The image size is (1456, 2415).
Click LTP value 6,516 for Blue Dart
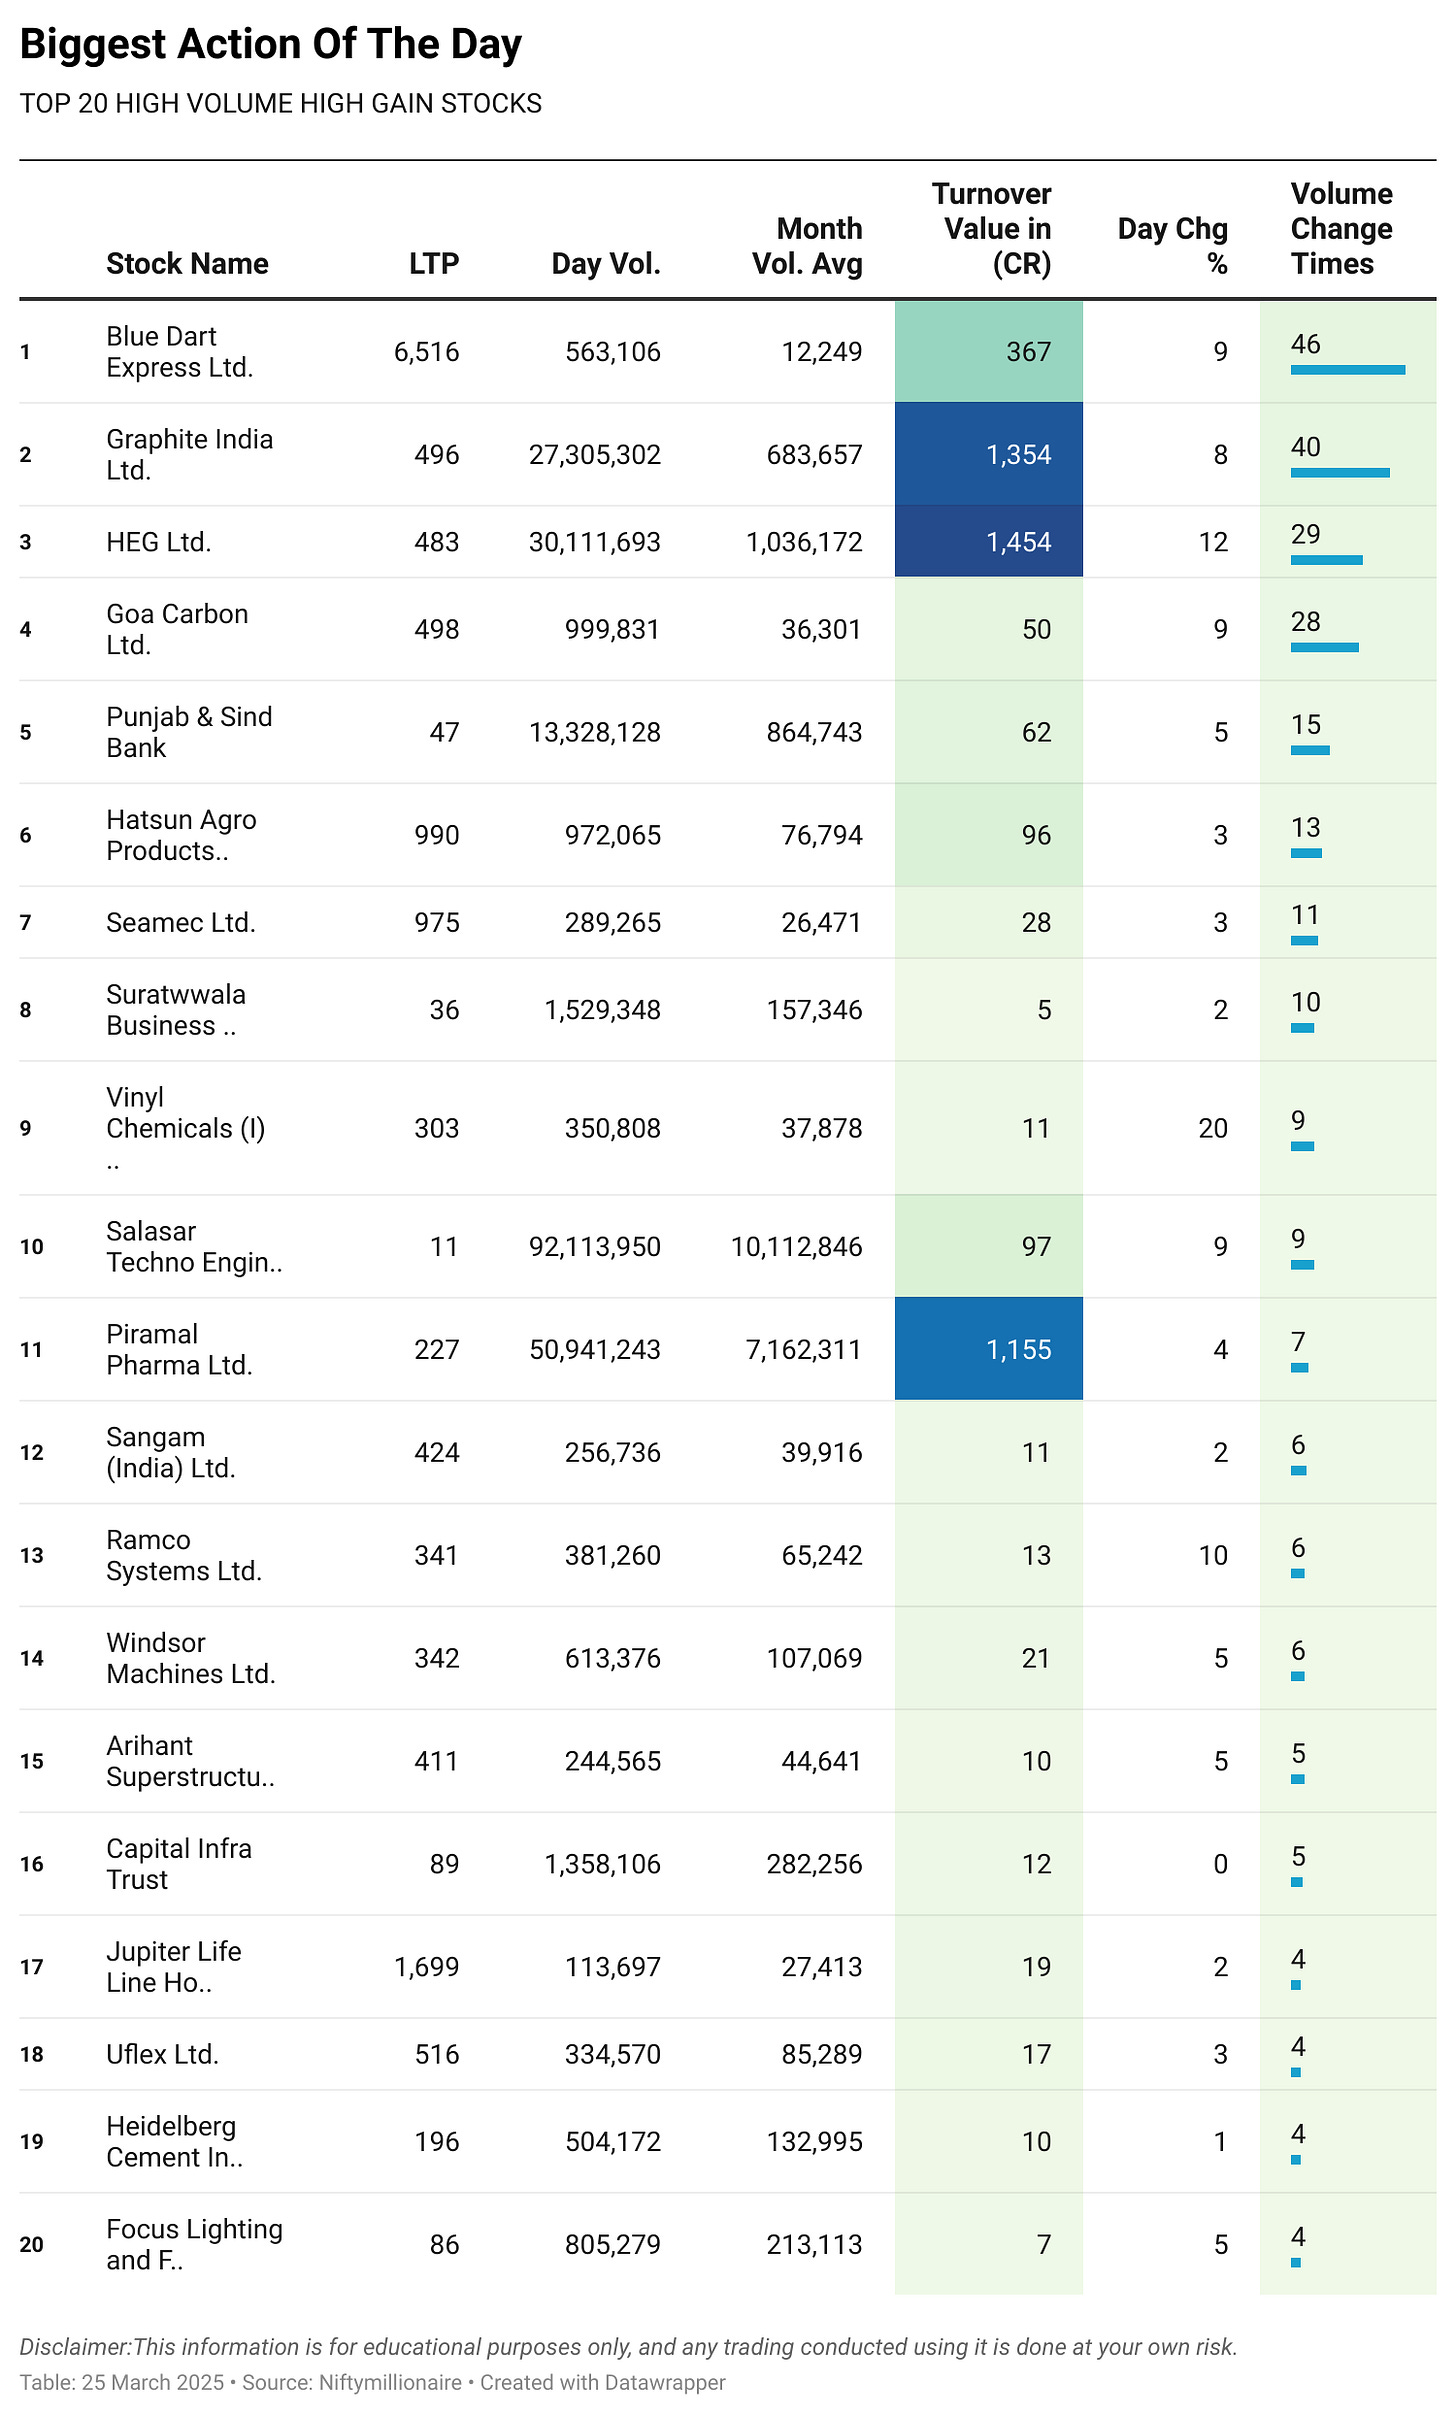[x=427, y=352]
